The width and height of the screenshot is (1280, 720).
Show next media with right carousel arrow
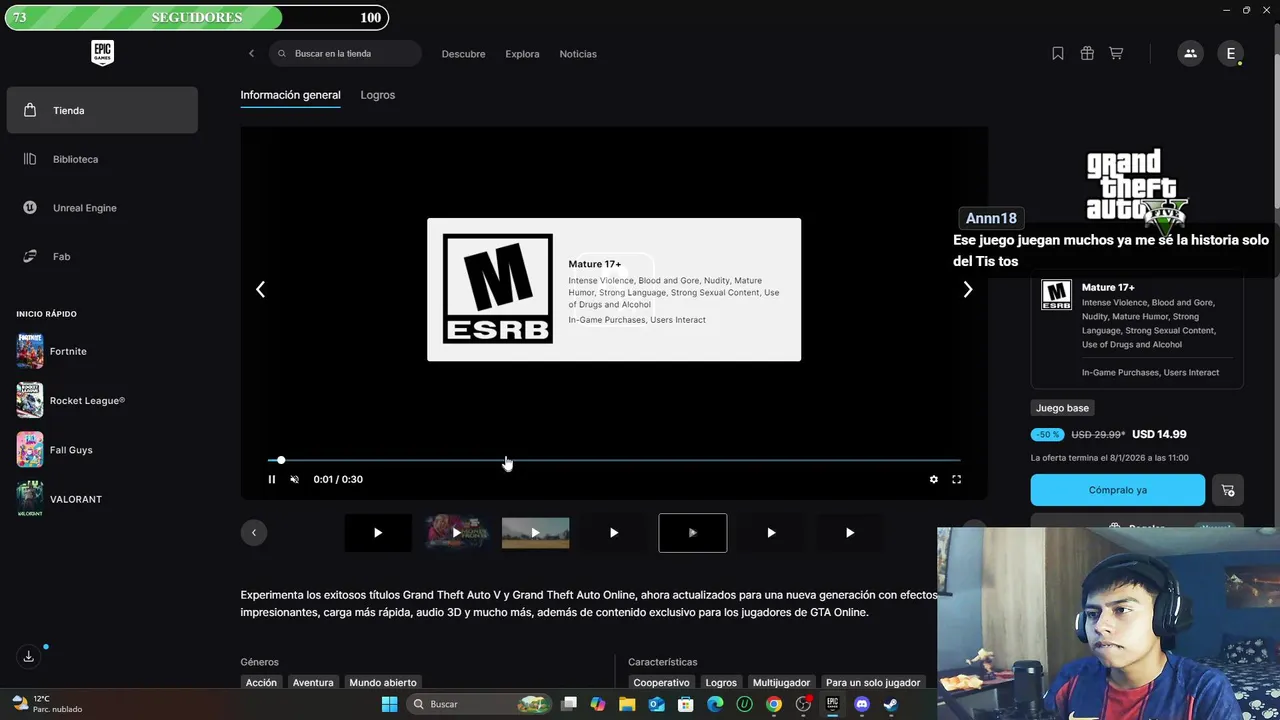(967, 289)
